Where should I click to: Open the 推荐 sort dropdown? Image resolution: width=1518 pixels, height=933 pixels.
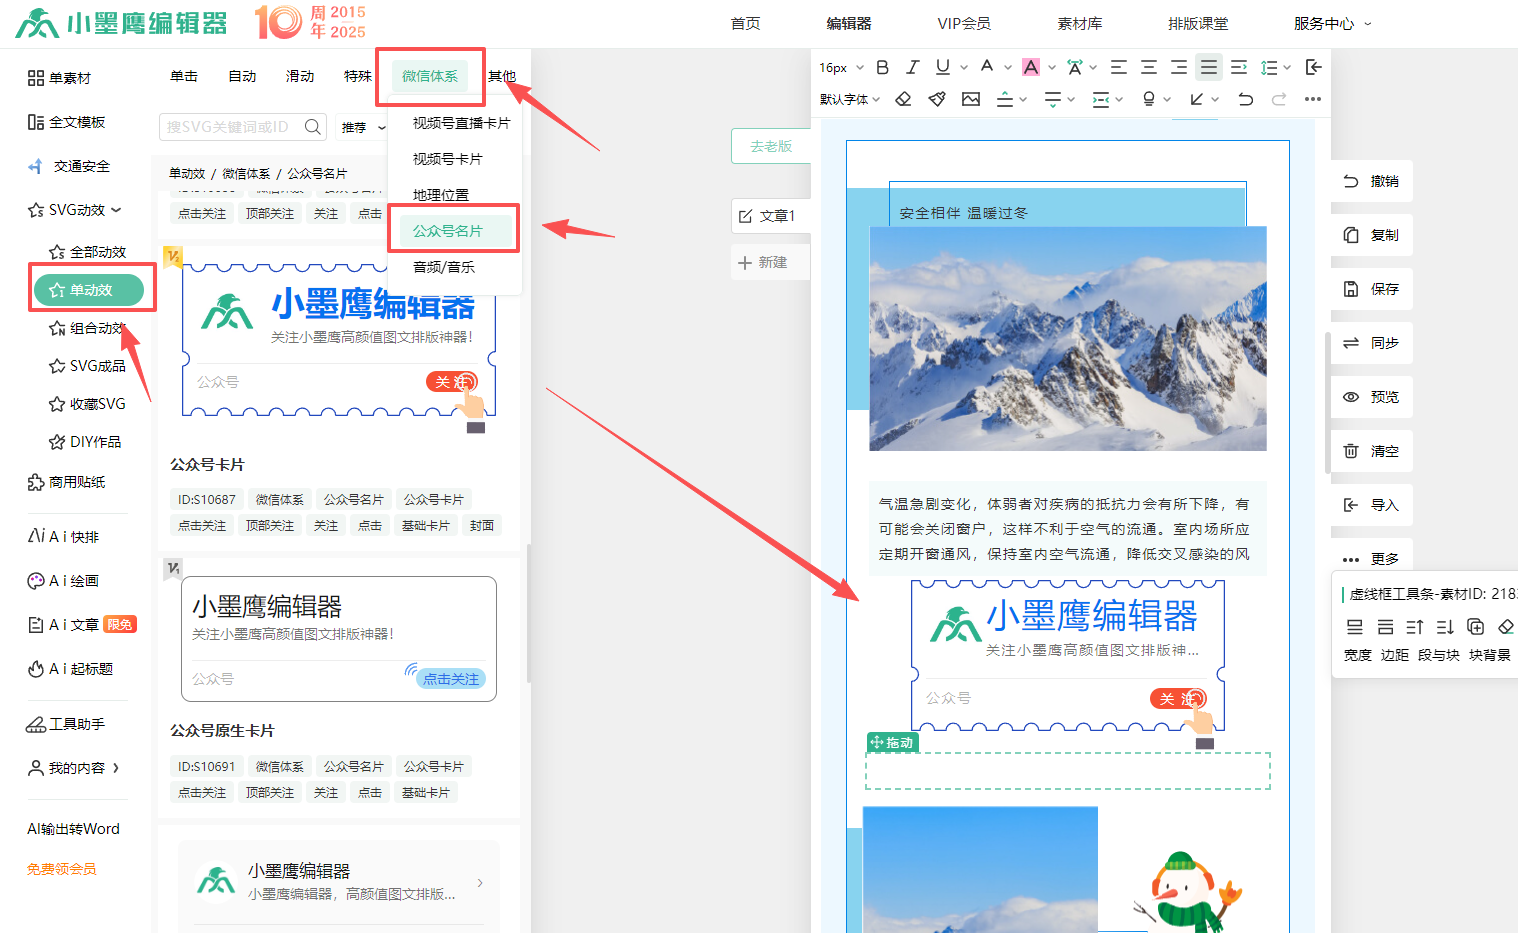[x=363, y=127]
